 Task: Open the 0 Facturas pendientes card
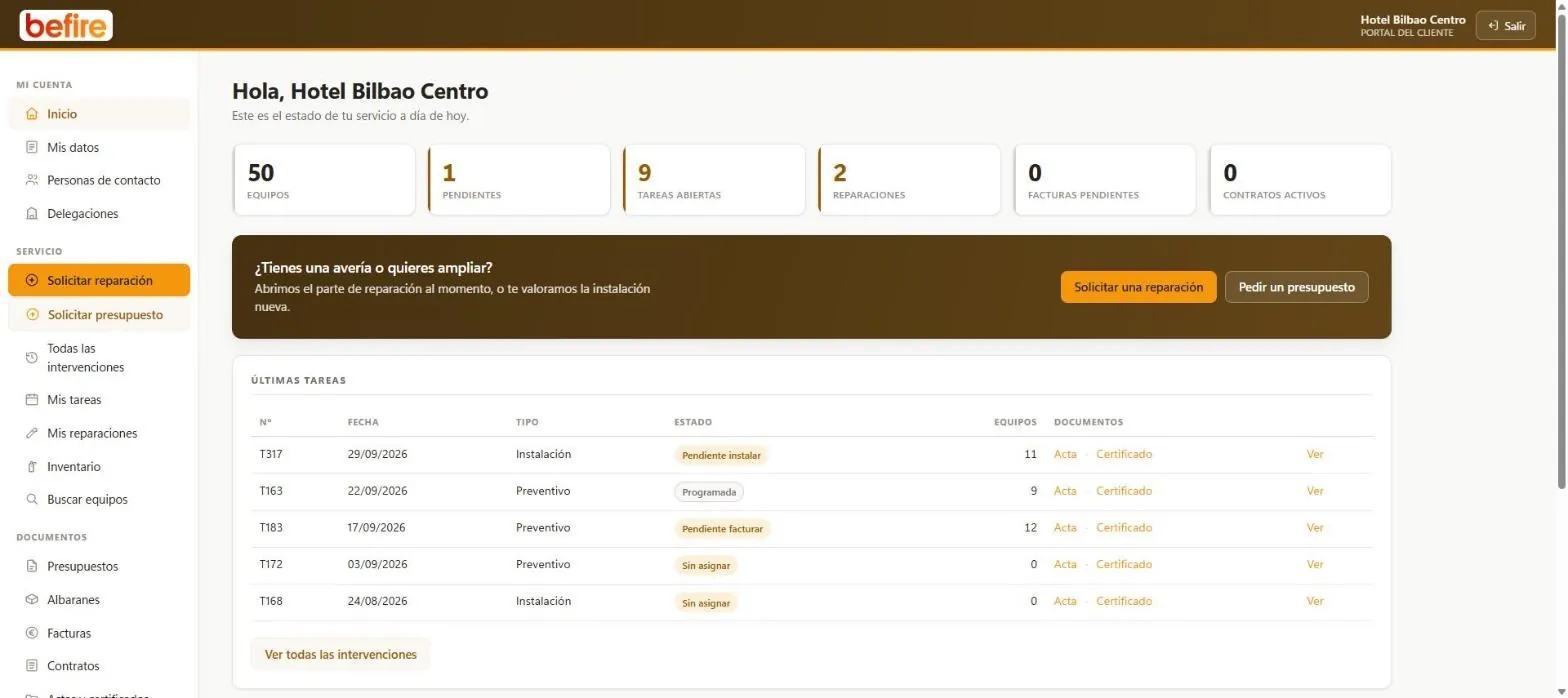point(1105,180)
